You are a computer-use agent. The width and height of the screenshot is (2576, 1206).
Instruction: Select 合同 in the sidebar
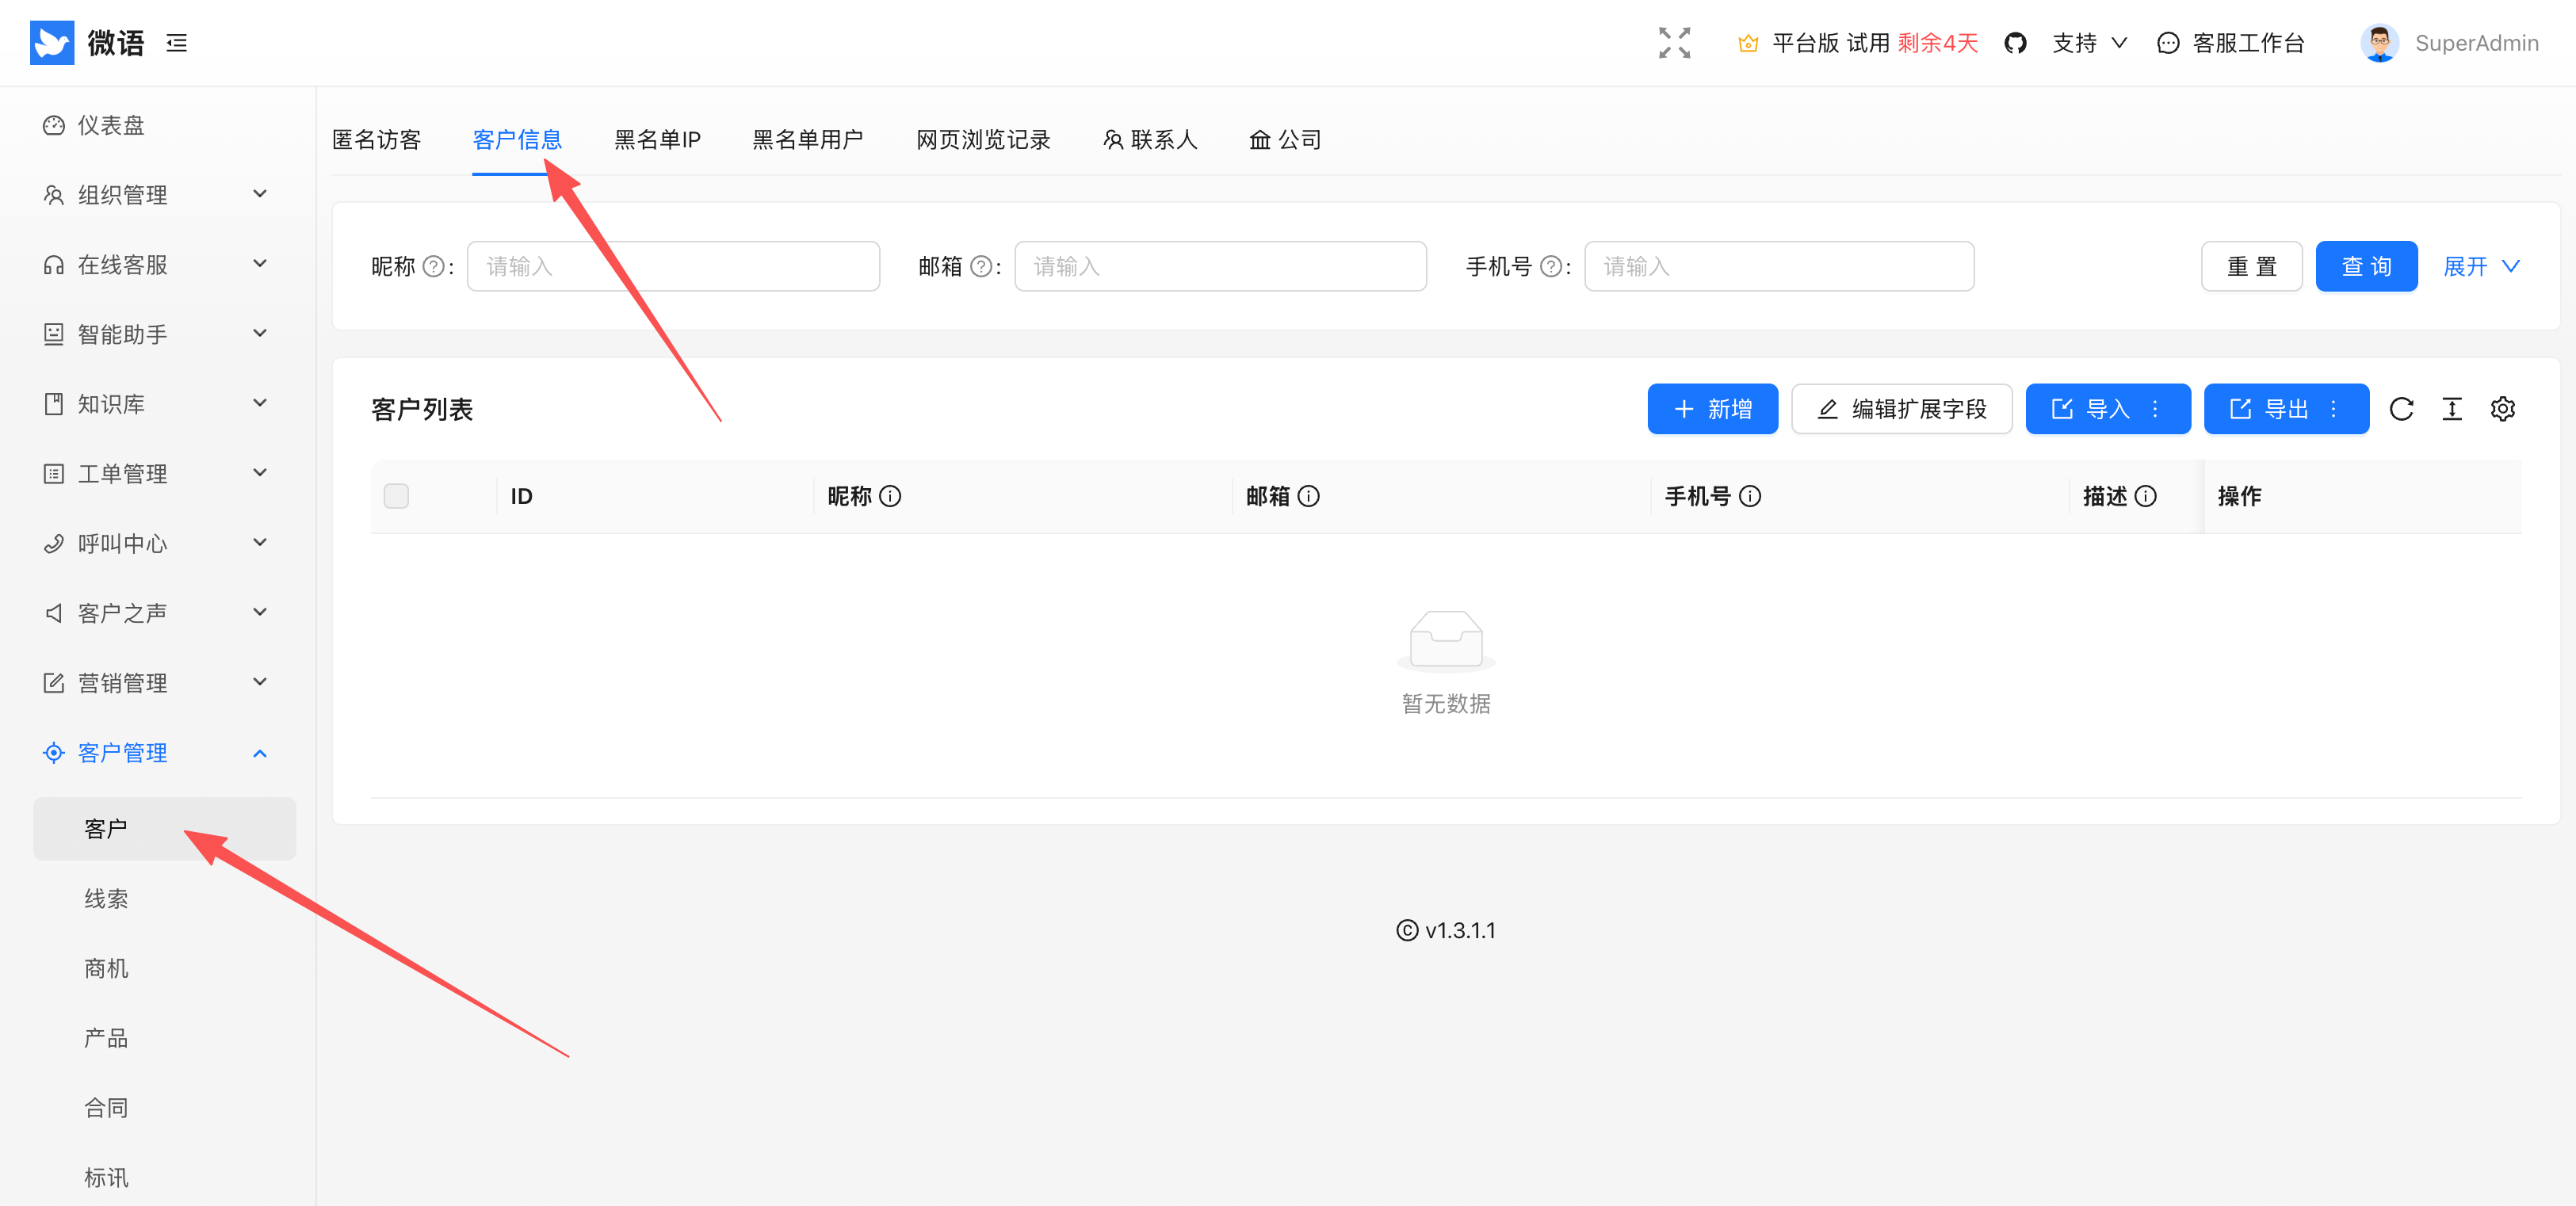pos(164,1107)
